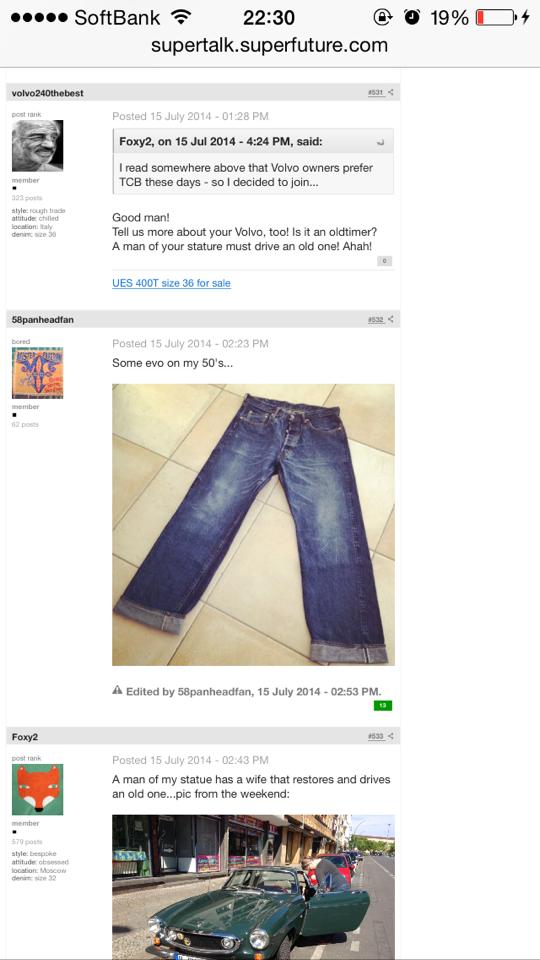Image resolution: width=540 pixels, height=960 pixels.
Task: Open the post #531 permalink
Action: click(376, 93)
